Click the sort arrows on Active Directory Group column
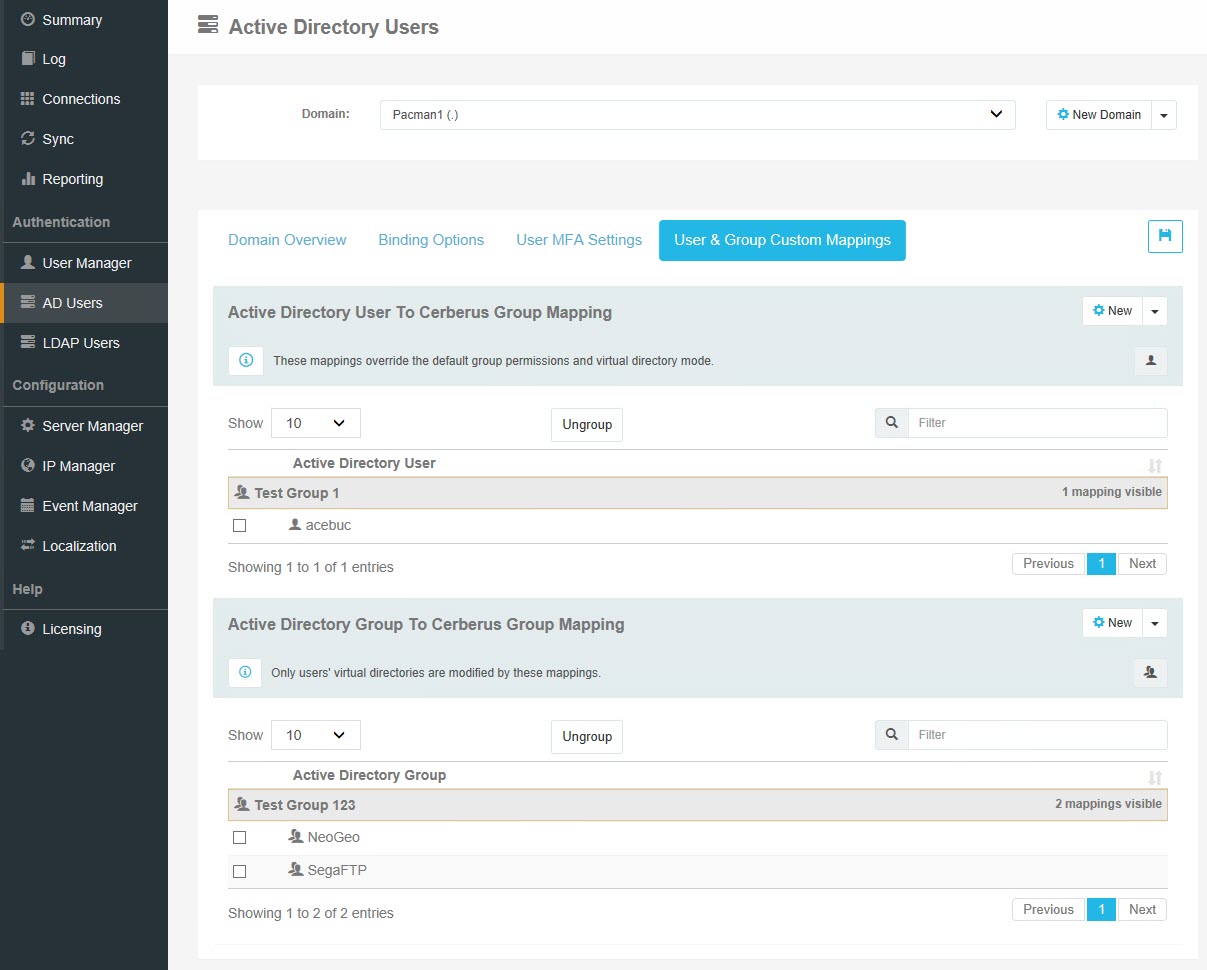This screenshot has width=1207, height=970. [x=1155, y=776]
